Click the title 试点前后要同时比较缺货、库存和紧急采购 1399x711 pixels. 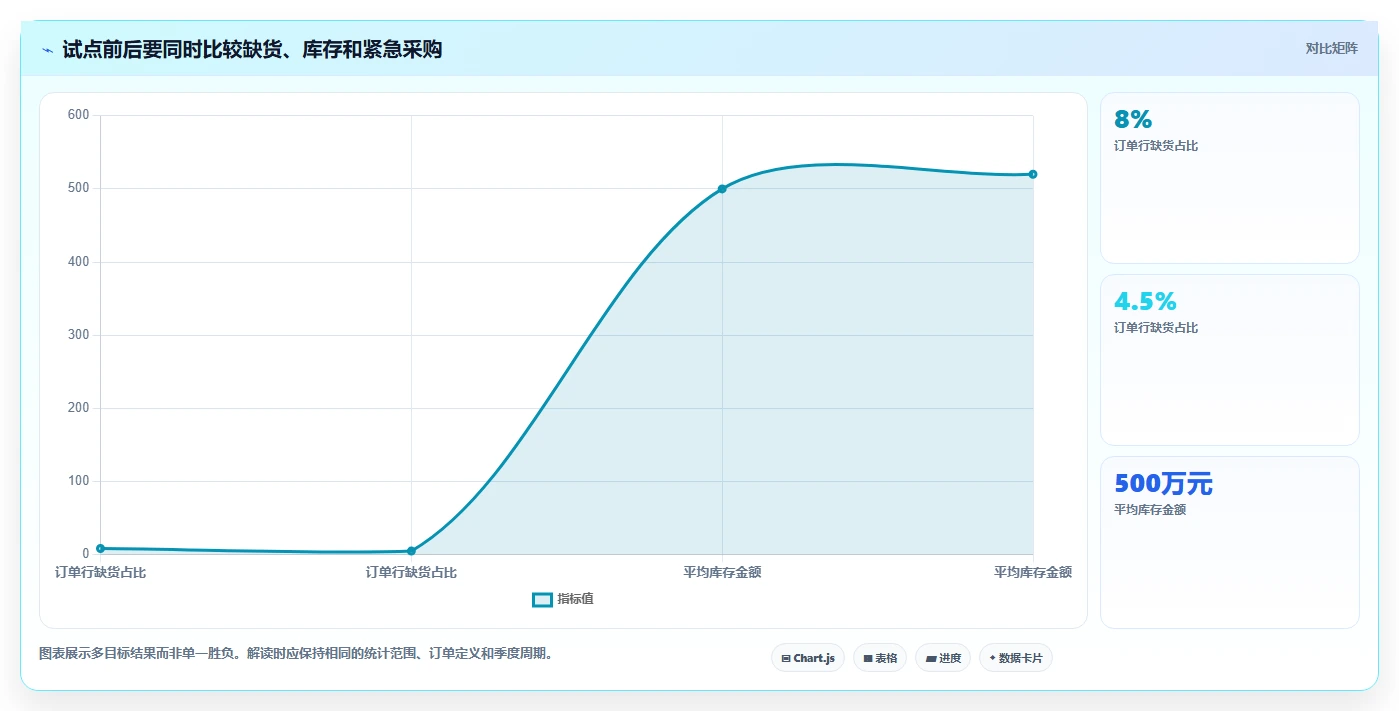point(252,49)
